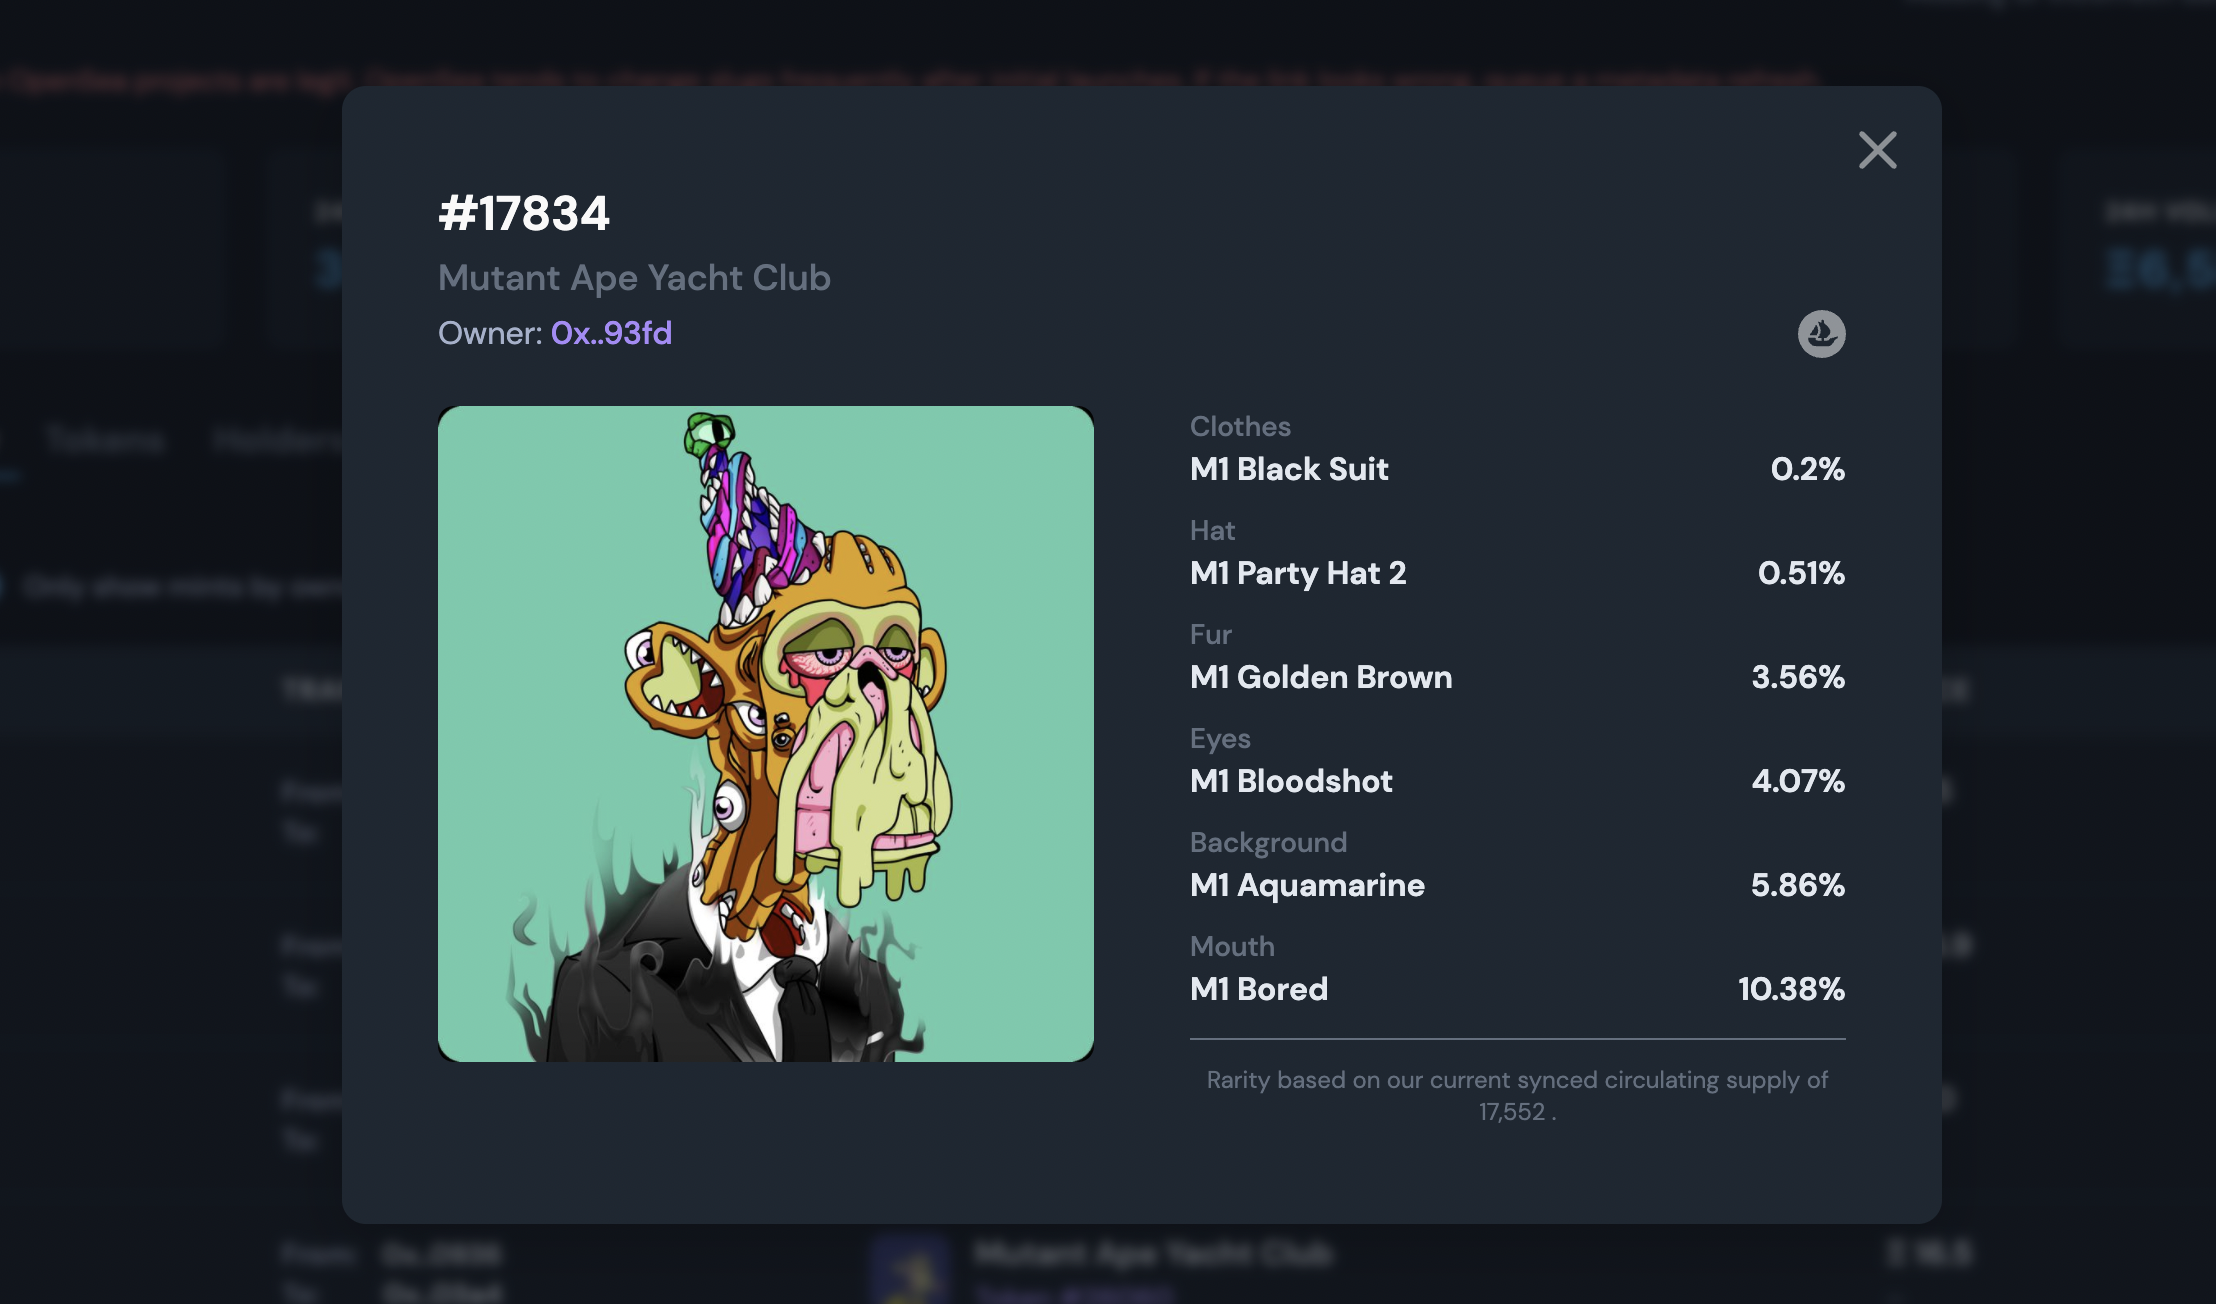2216x1304 pixels.
Task: Select the M1 Aquamarine background trait
Action: [1307, 885]
